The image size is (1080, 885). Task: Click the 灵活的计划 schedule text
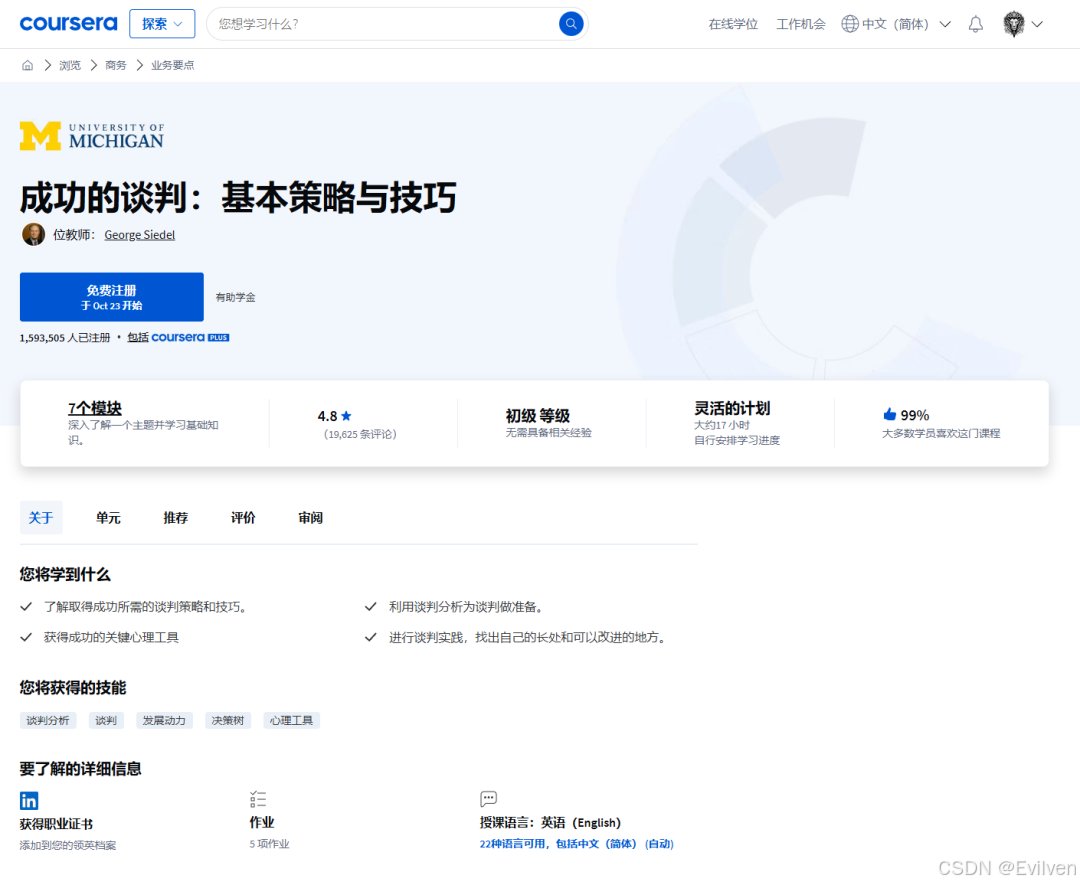point(731,408)
